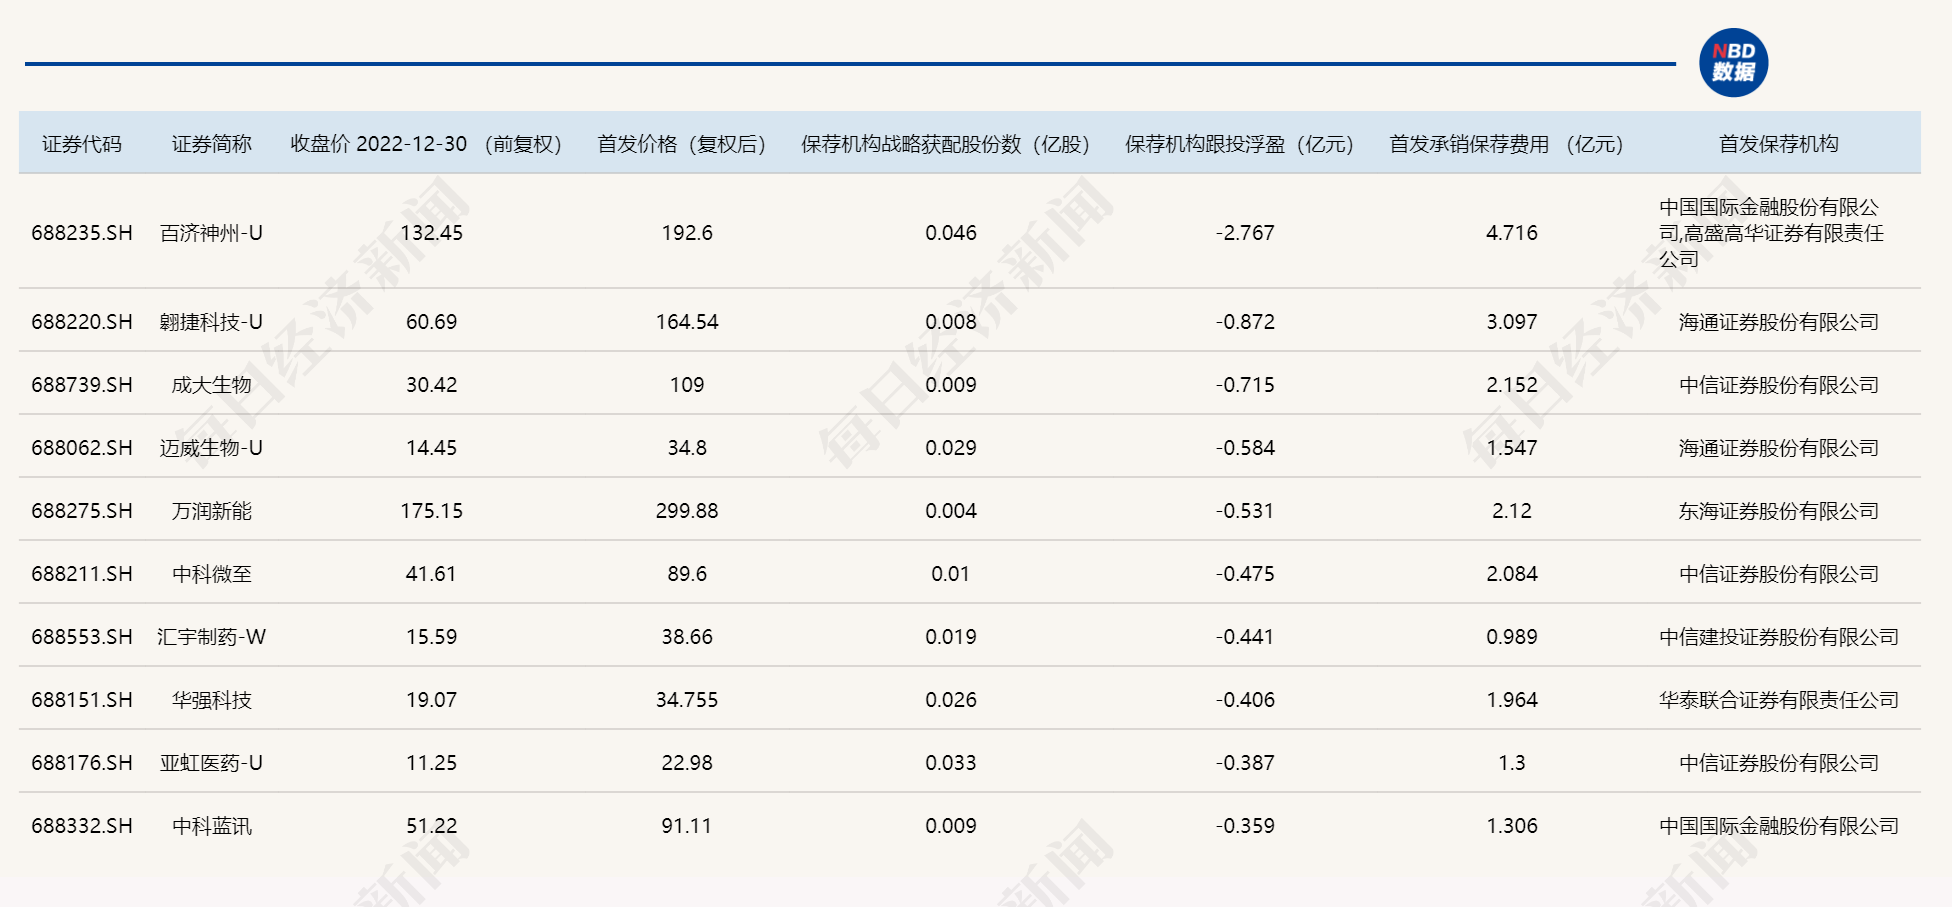Select stock code 688739.SH
Viewport: 1952px width, 907px height.
pyautogui.click(x=82, y=385)
